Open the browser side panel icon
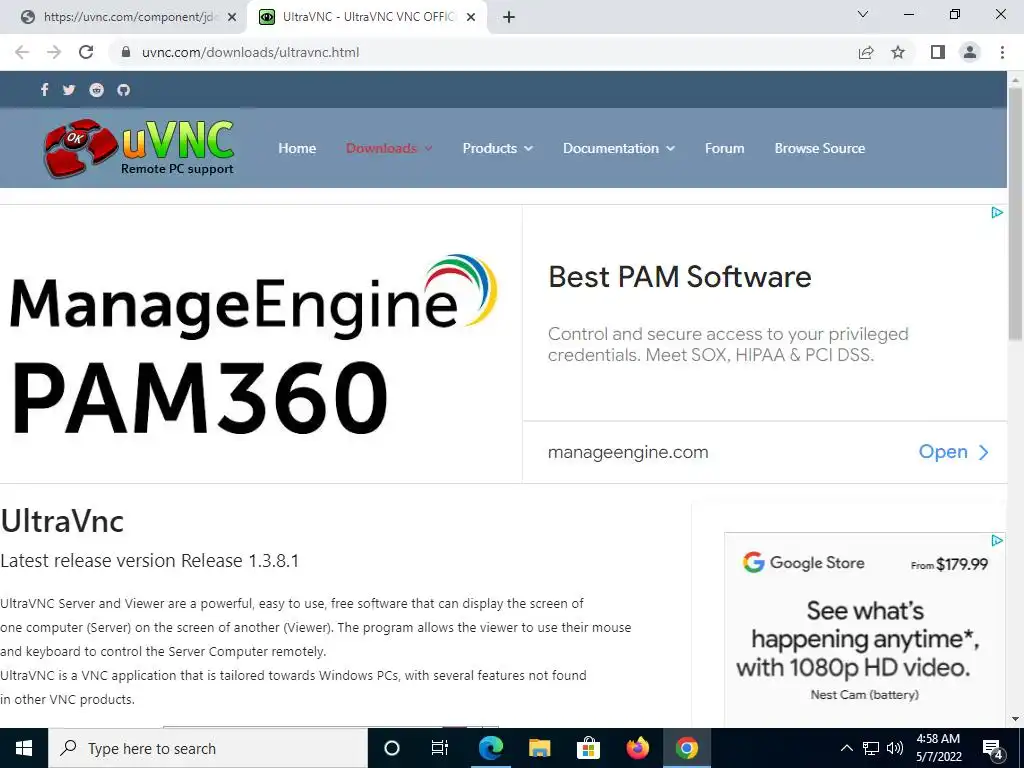 [x=938, y=52]
